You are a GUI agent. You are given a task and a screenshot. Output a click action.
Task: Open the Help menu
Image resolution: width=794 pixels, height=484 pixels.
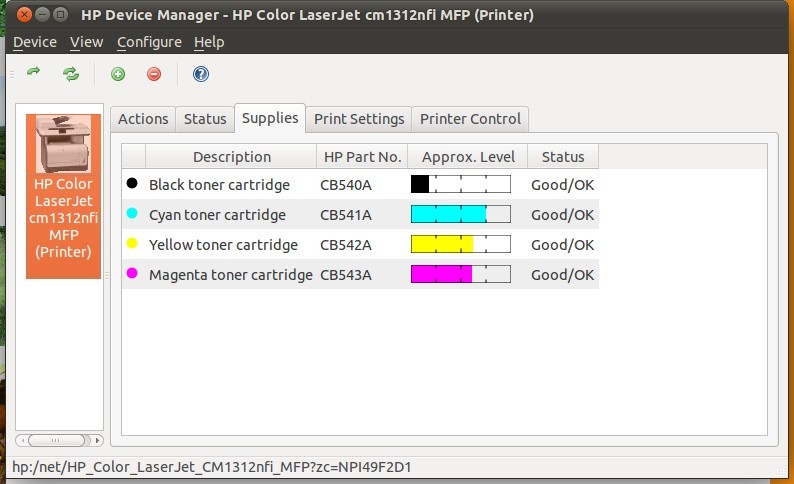click(209, 42)
